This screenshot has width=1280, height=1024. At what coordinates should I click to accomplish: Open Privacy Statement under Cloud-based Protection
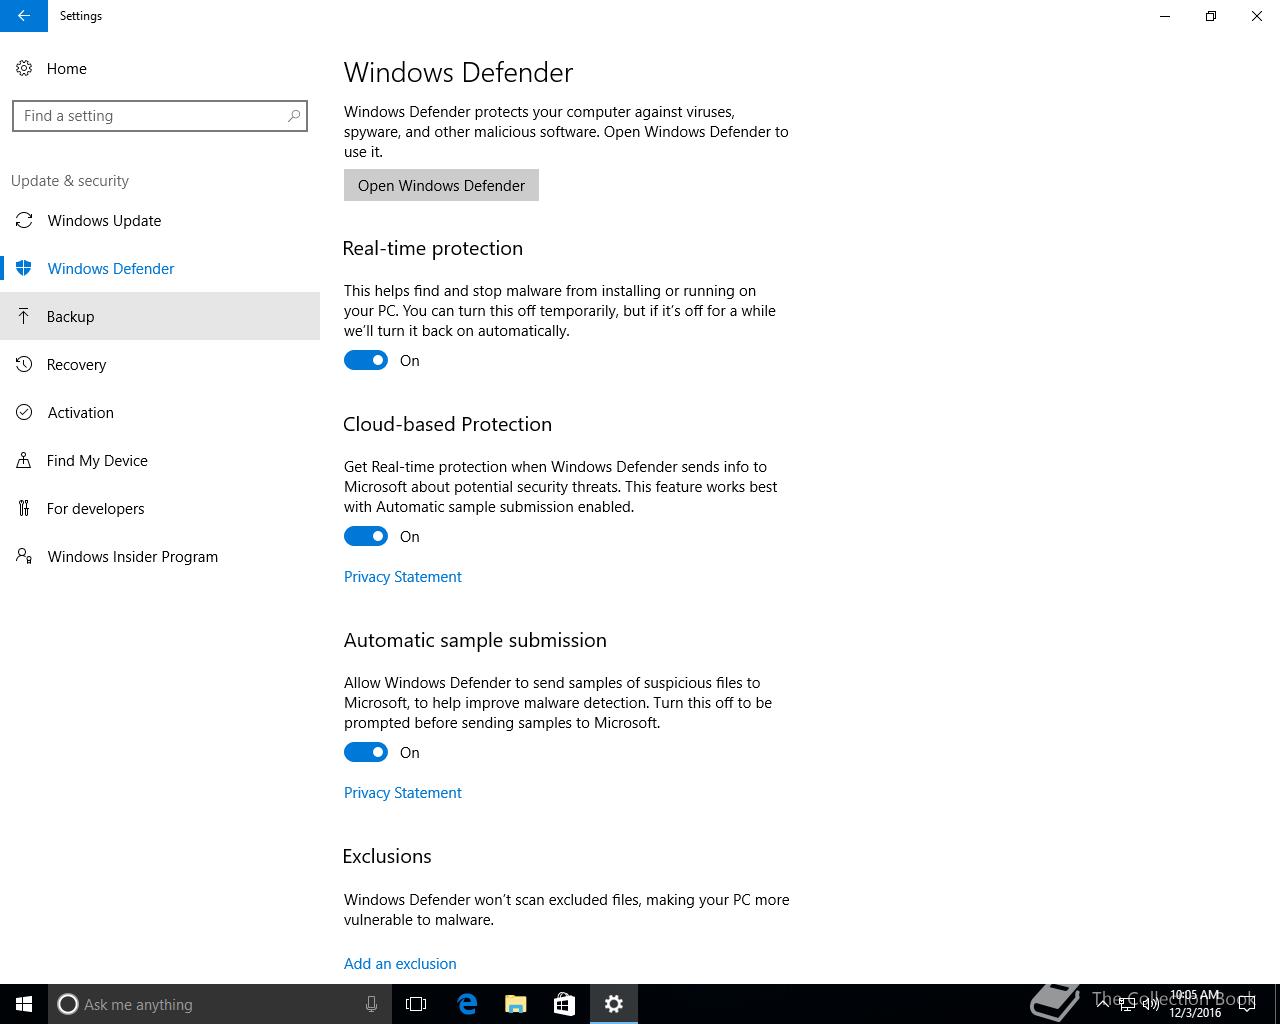click(403, 577)
